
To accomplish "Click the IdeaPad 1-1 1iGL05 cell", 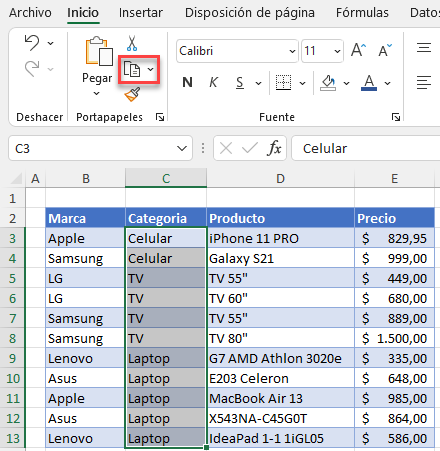I will [x=280, y=439].
